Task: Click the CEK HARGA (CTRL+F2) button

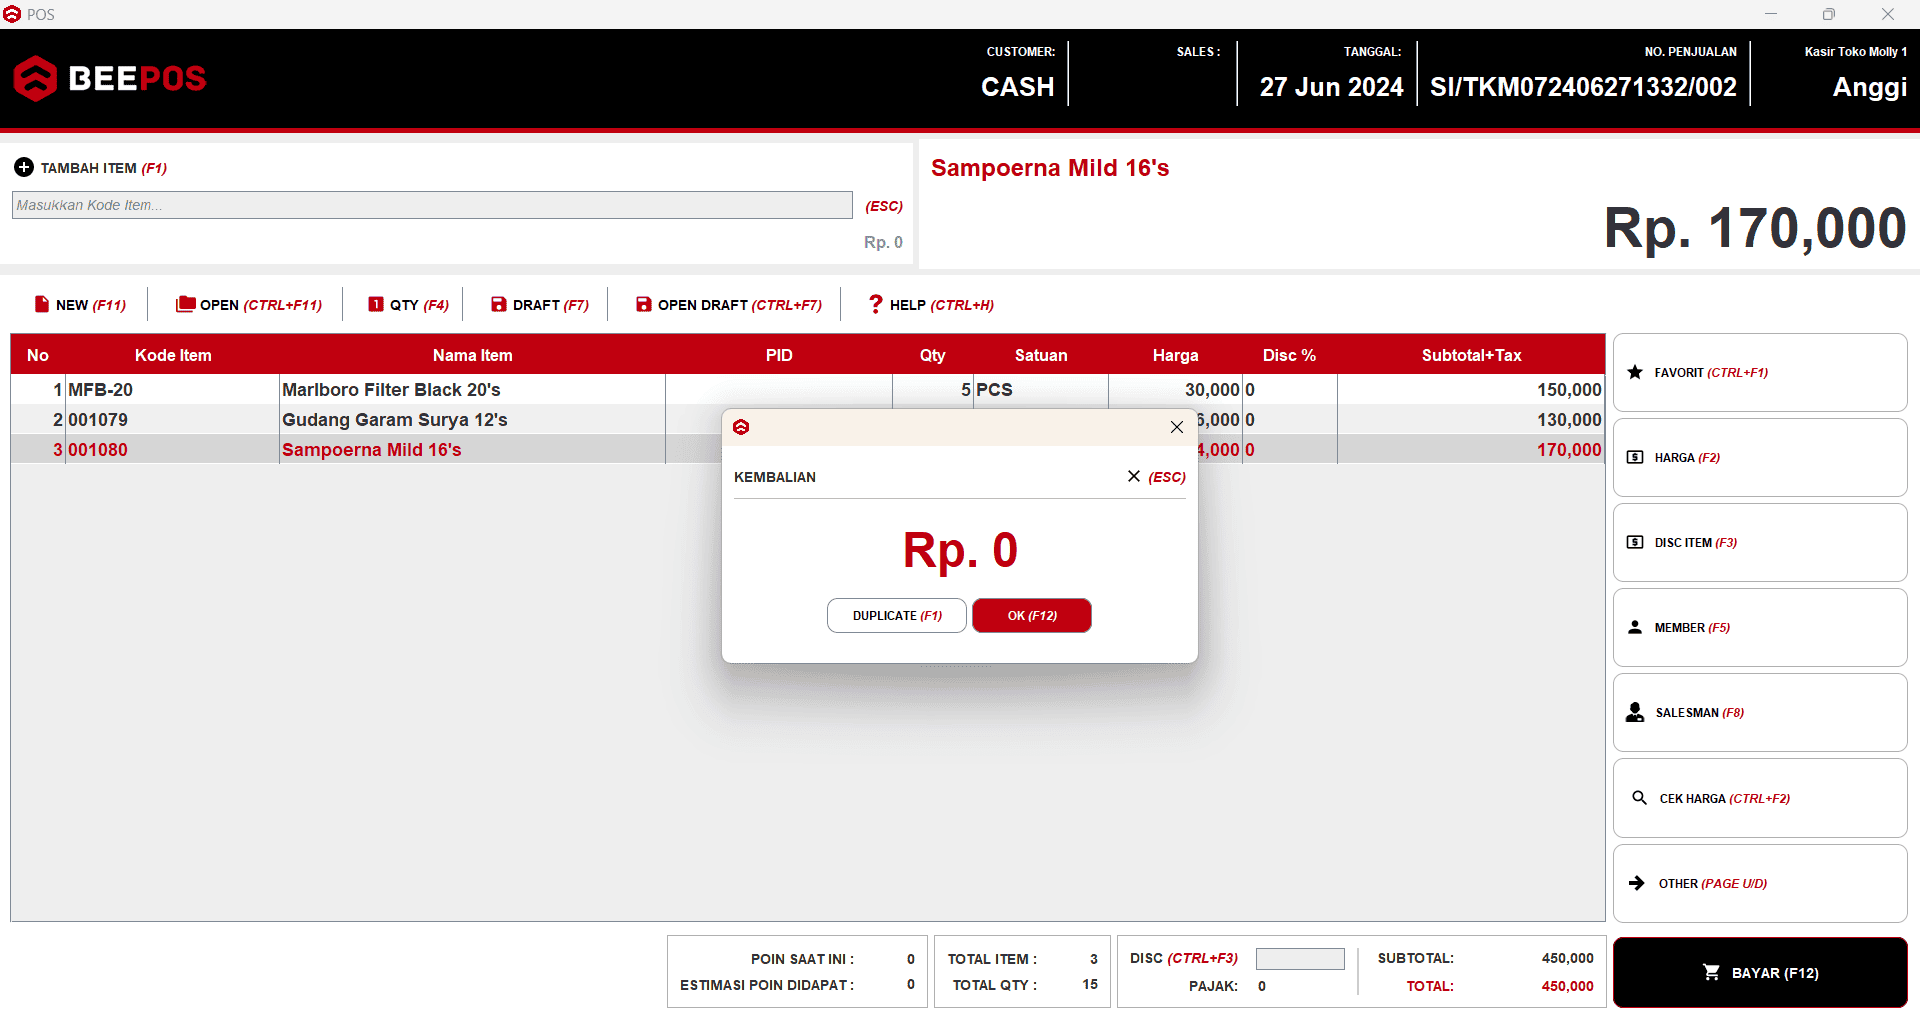Action: click(x=1760, y=798)
